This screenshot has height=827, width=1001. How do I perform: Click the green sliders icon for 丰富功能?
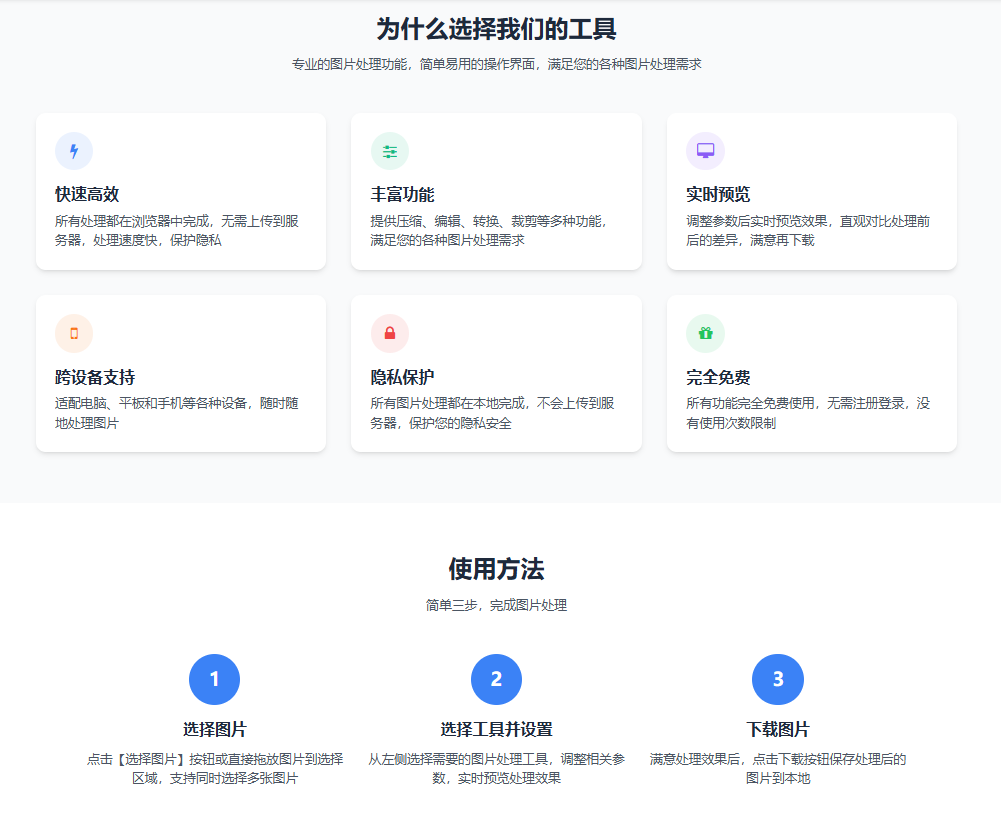[390, 152]
